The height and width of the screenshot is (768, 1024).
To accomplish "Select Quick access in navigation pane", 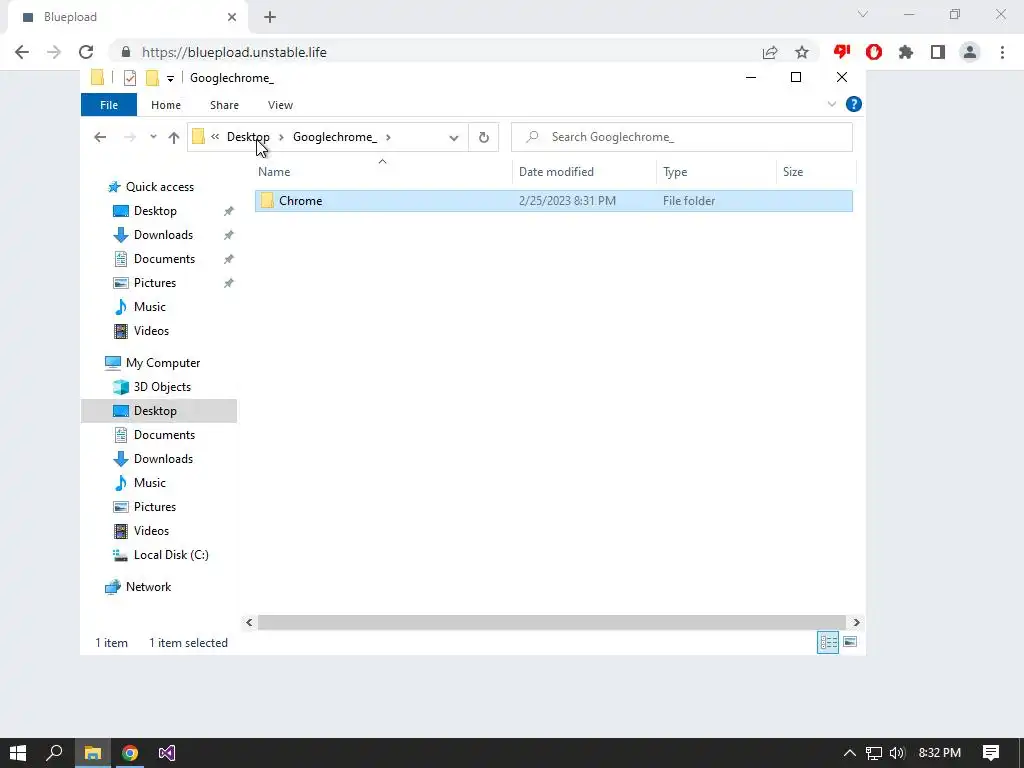I will tap(160, 187).
